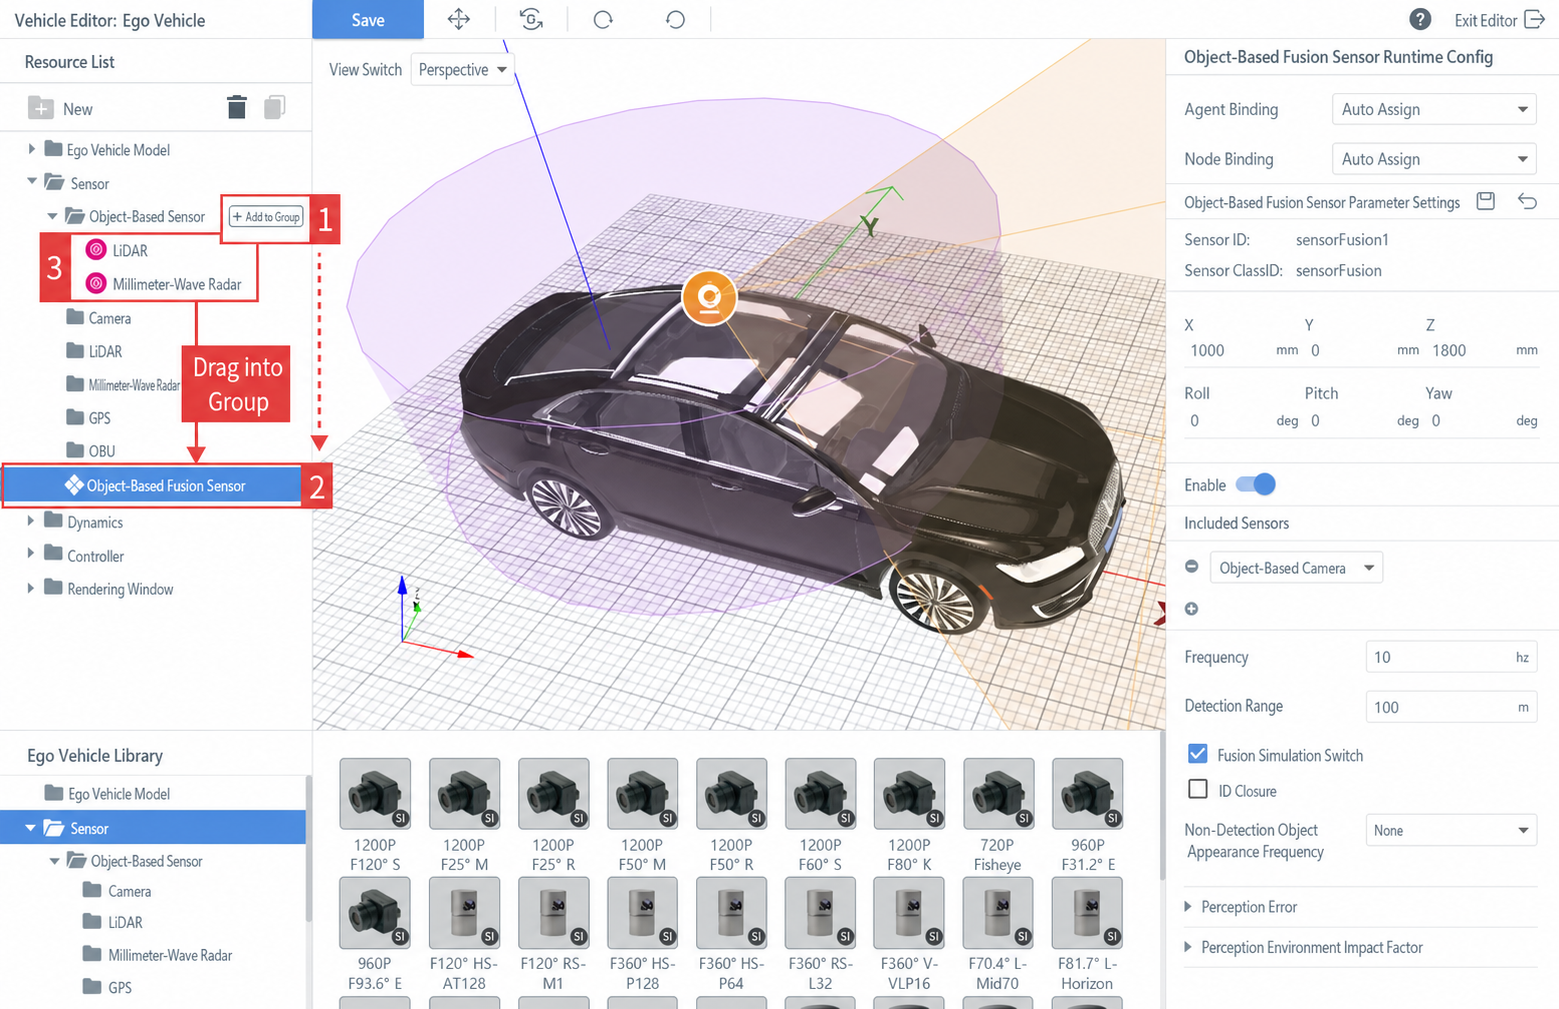Pick the 1200P F80° K camera
Viewport: 1559px width, 1009px height.
point(909,794)
